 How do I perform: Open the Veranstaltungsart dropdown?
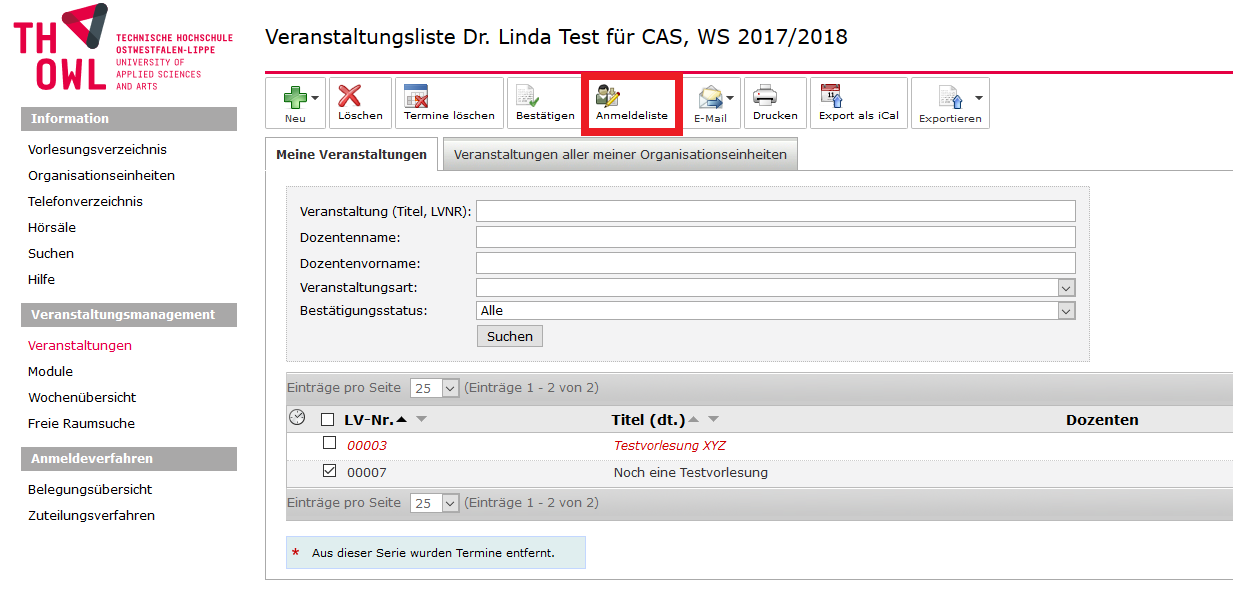coord(1065,288)
